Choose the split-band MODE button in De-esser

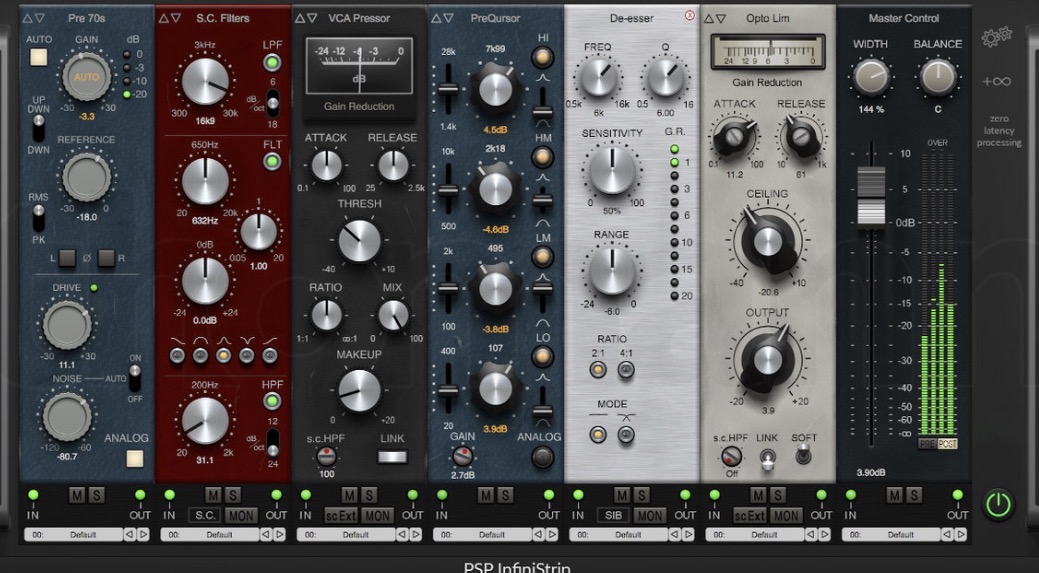tap(626, 435)
